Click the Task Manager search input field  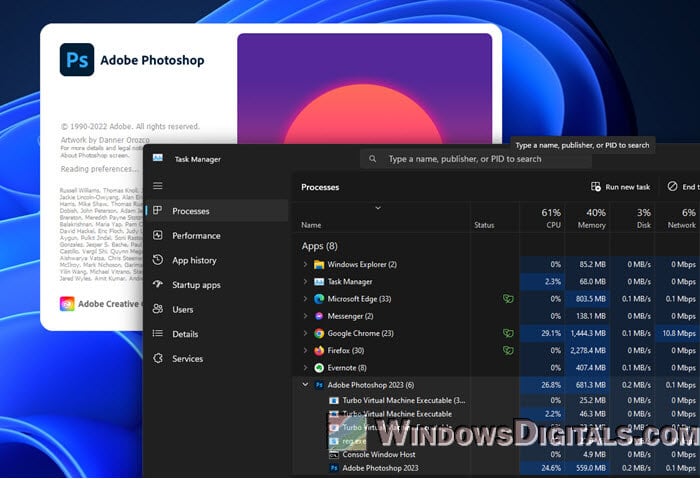coord(476,159)
